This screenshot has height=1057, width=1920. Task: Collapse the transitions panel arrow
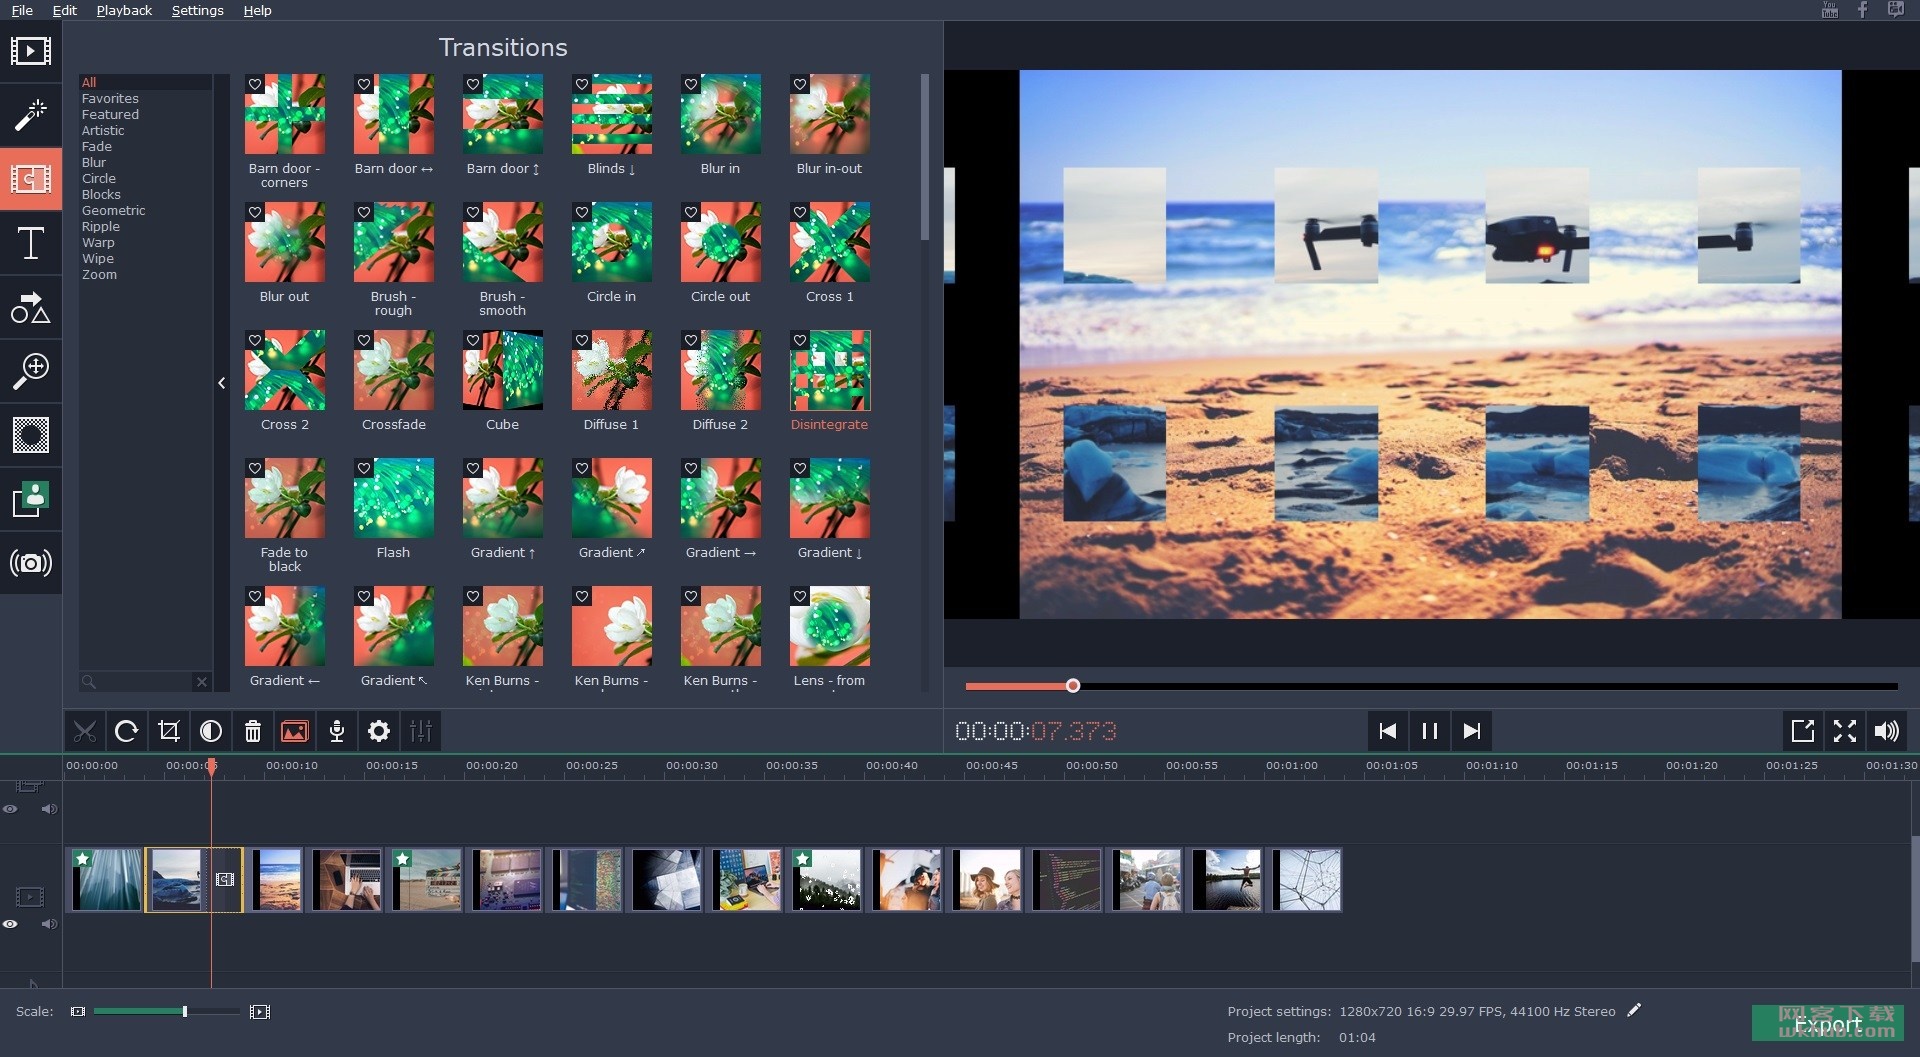click(x=222, y=383)
